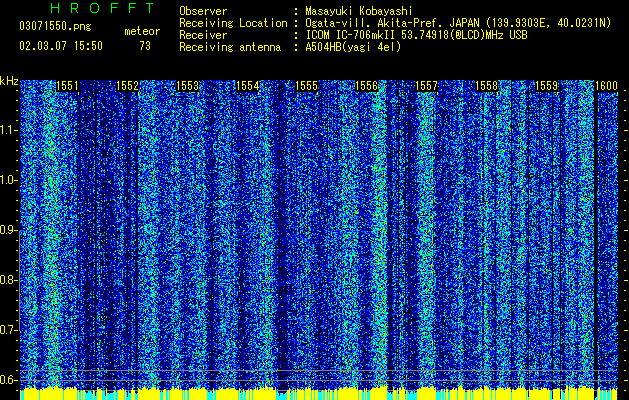Select the filename 03071550.png
629x400 pixels.
click(55, 26)
